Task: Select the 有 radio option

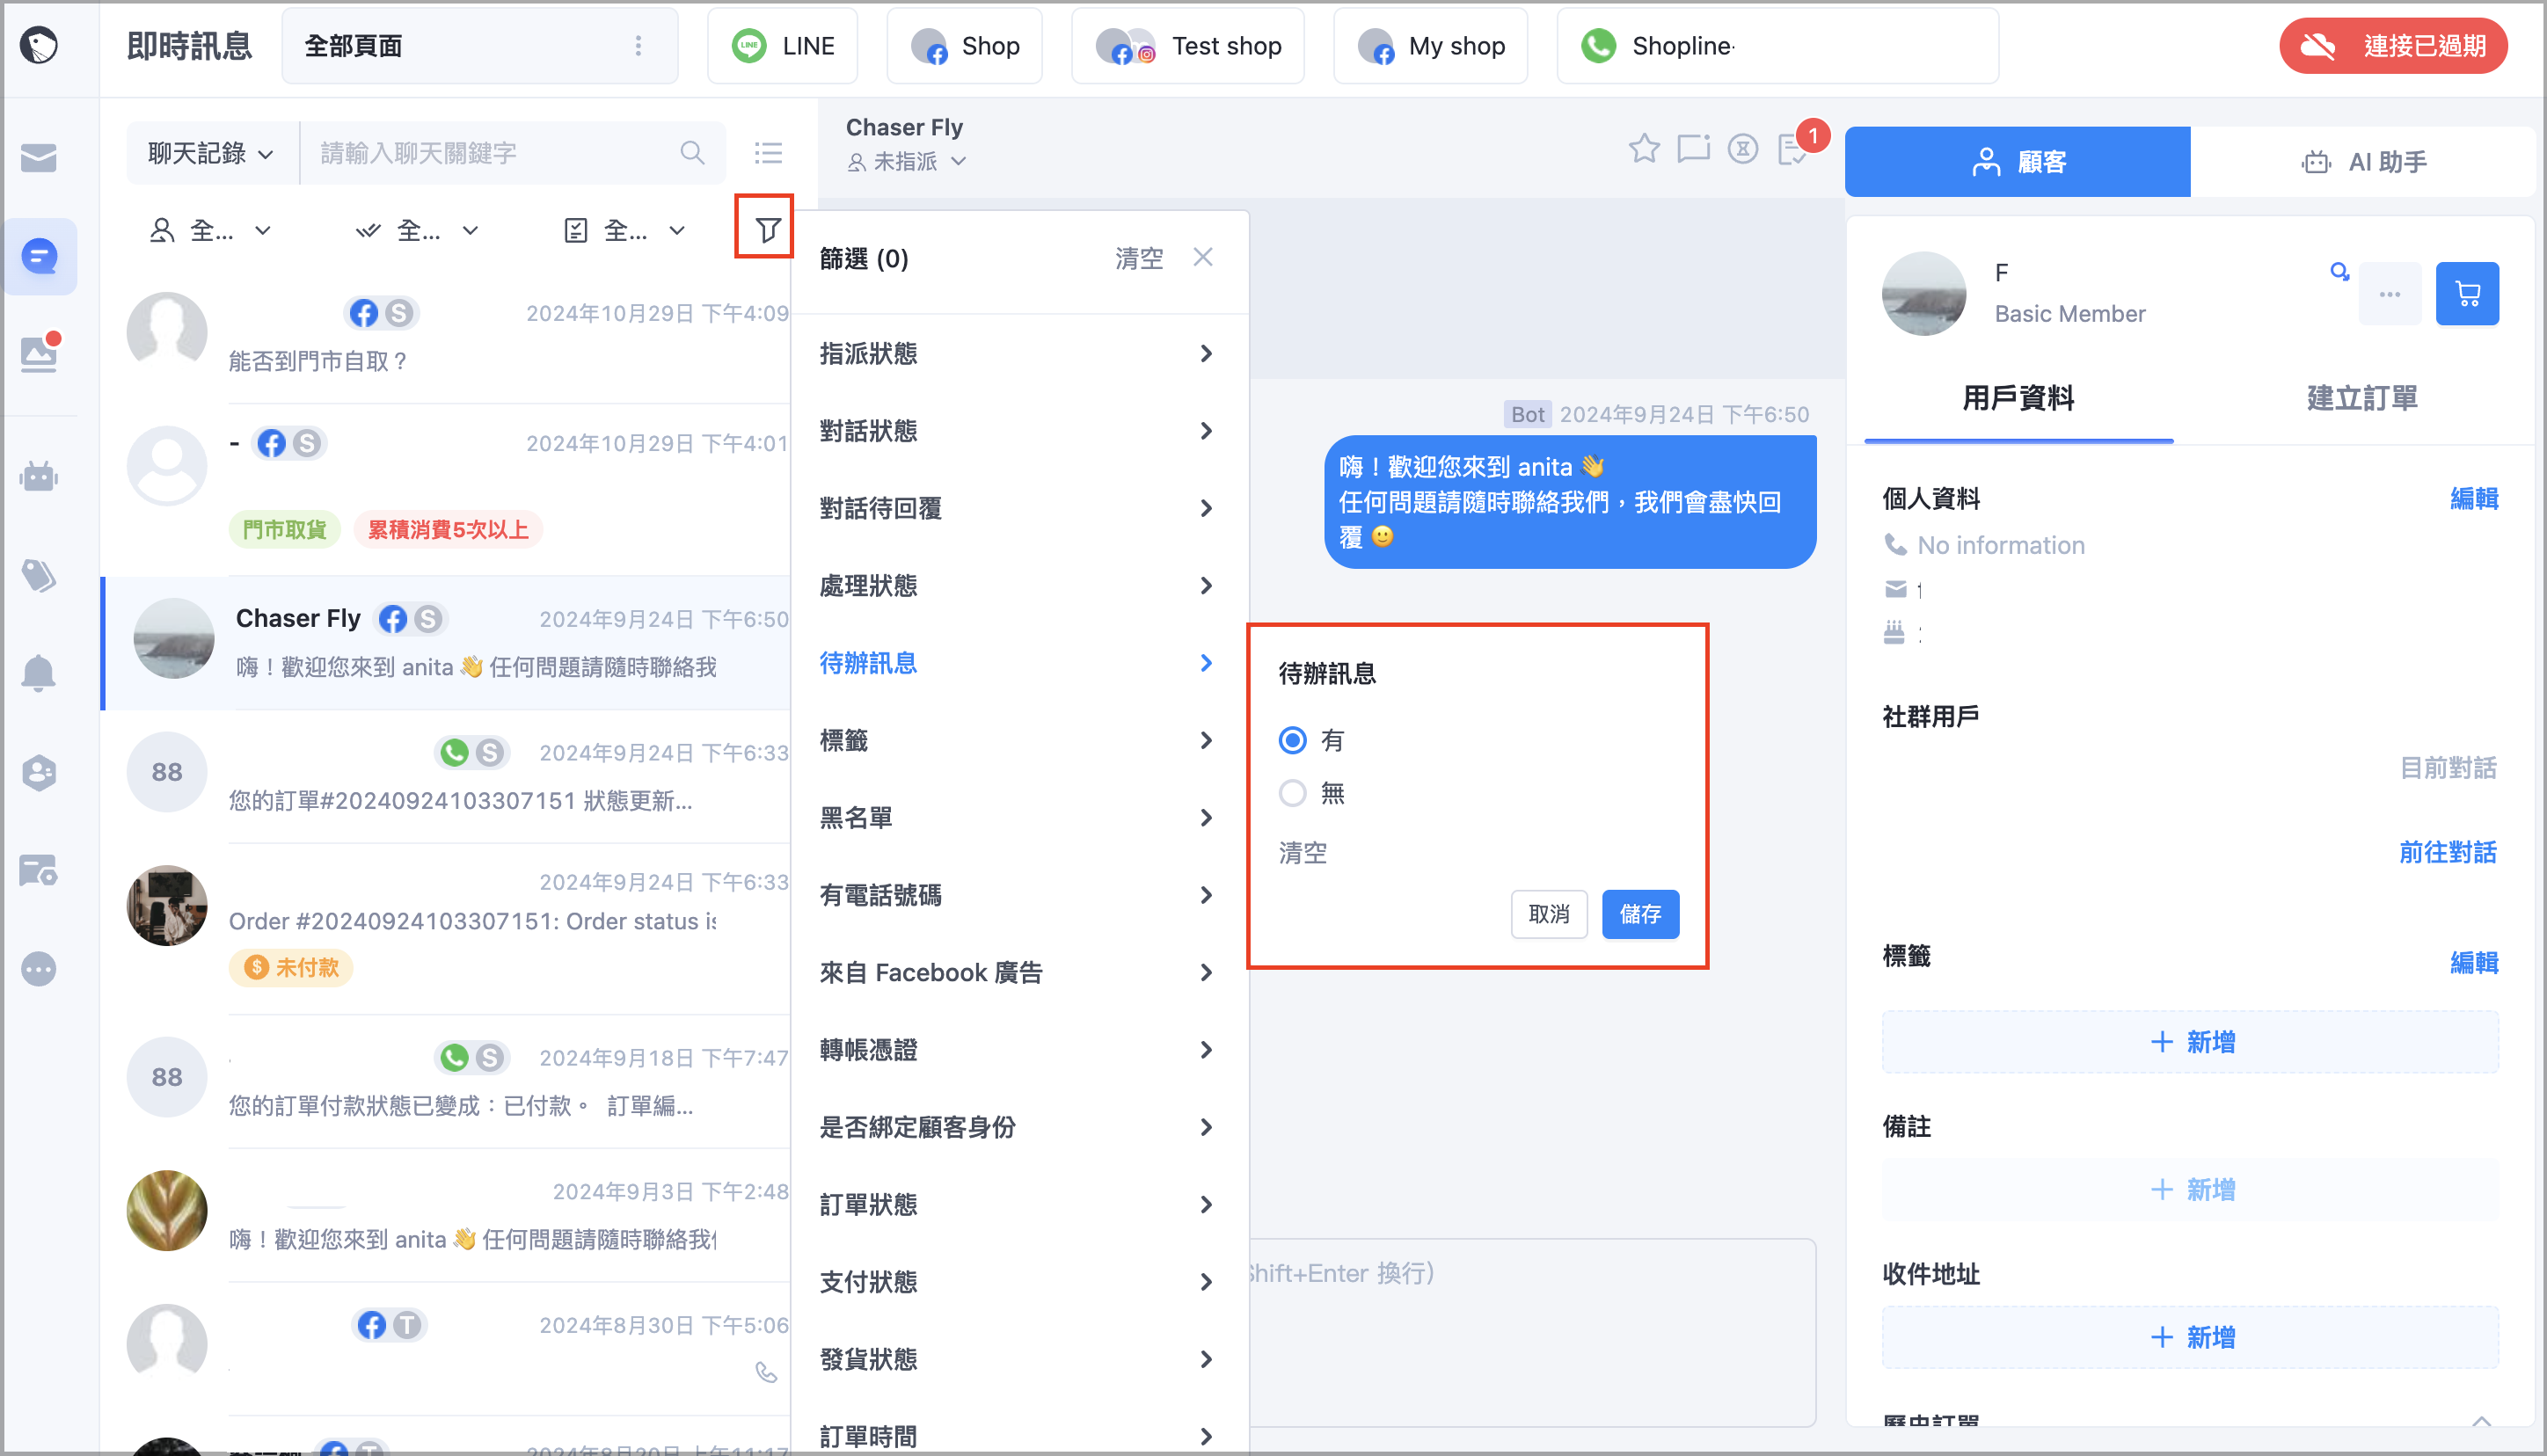Action: tap(1292, 740)
